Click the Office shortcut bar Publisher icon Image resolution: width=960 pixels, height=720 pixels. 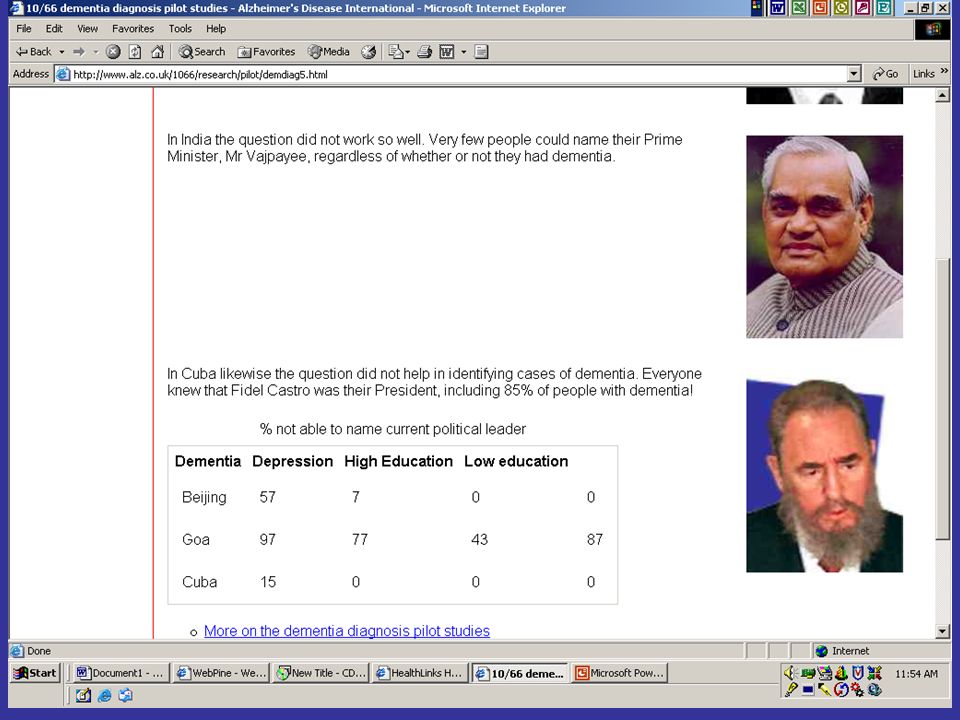click(884, 8)
